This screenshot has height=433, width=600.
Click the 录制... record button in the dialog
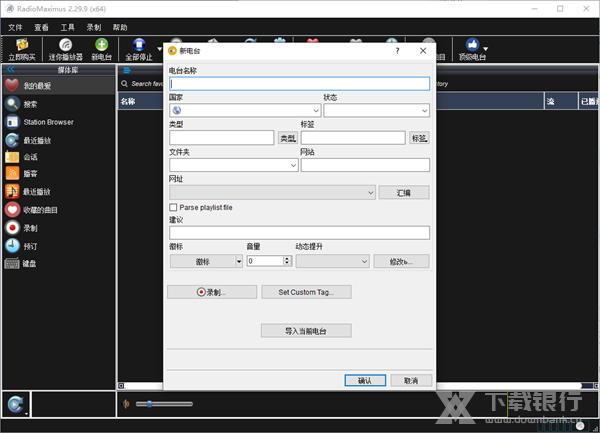pos(212,292)
